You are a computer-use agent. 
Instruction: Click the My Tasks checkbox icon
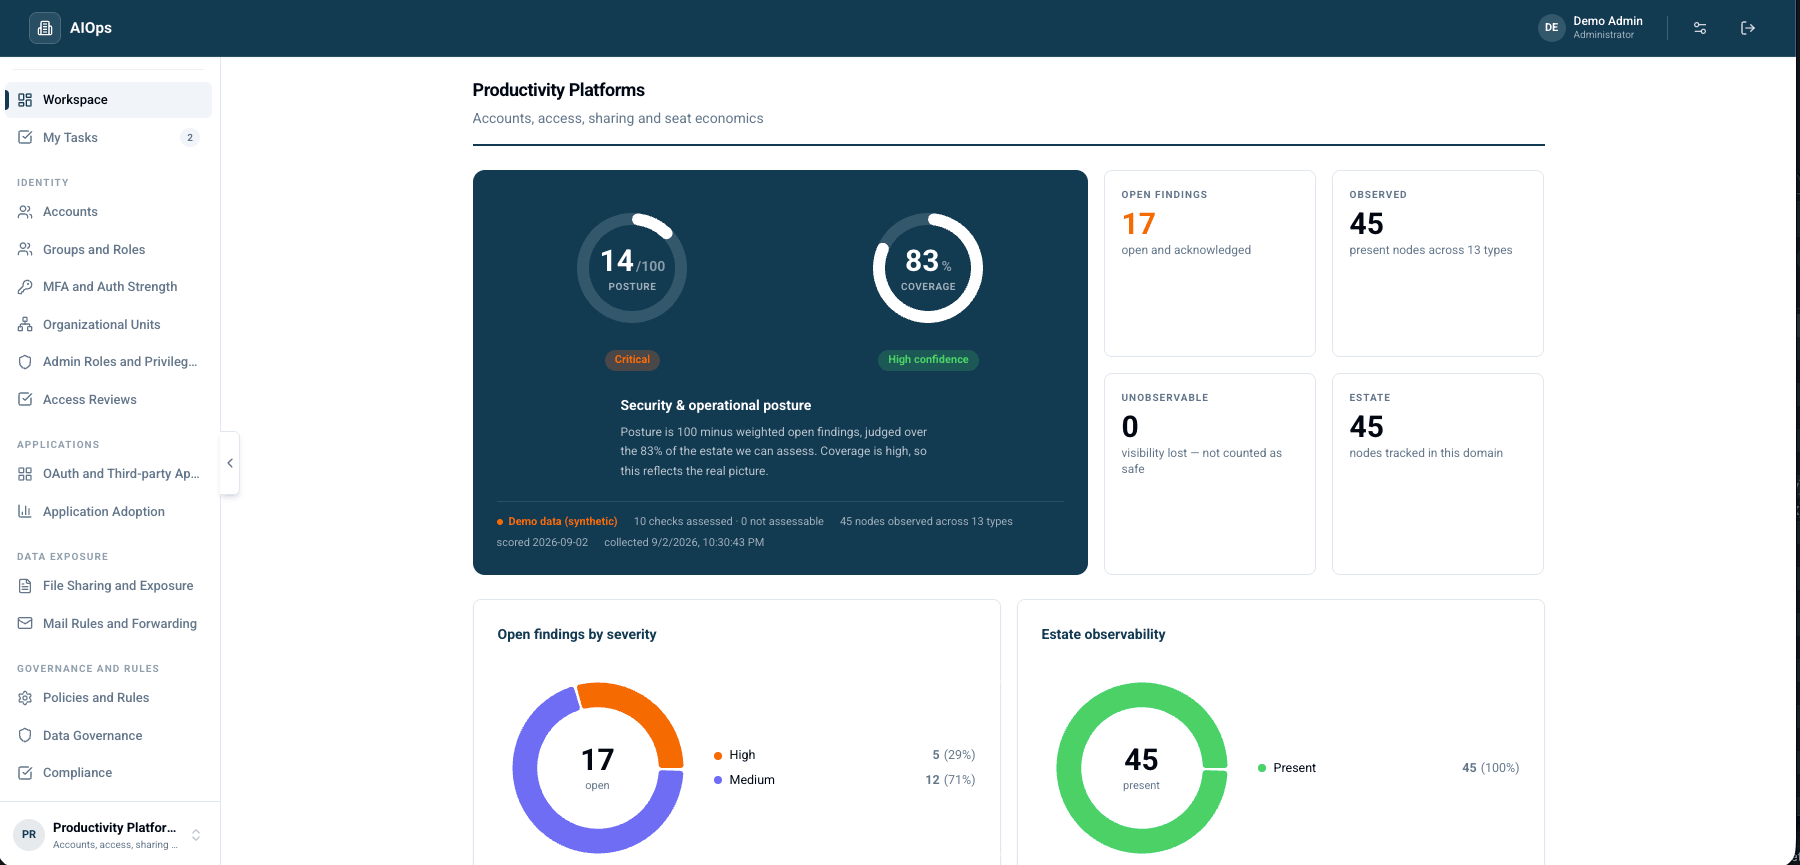(x=25, y=138)
